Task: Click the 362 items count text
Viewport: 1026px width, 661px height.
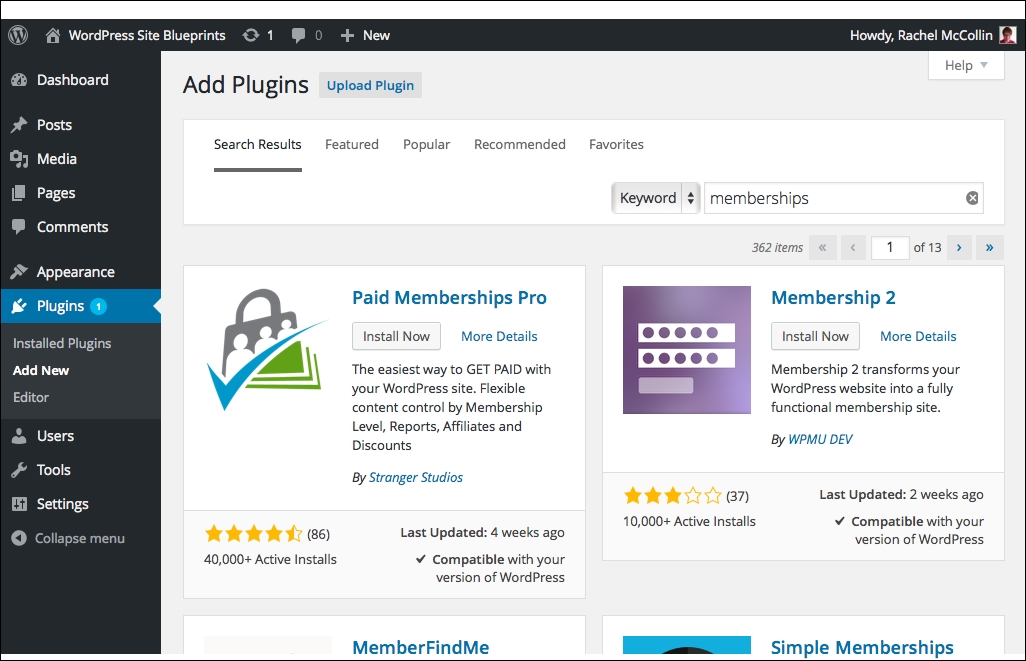Action: tap(777, 248)
